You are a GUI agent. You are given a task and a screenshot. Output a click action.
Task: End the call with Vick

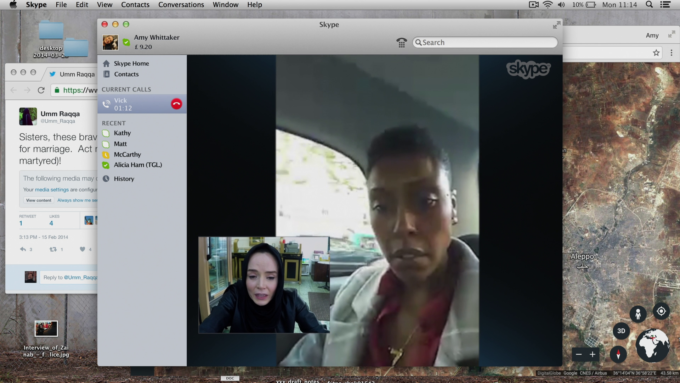(177, 104)
